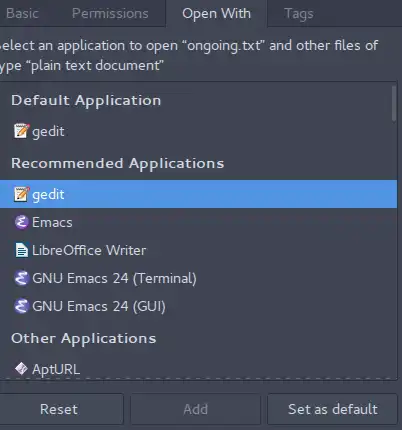The width and height of the screenshot is (402, 430).
Task: Switch to the Basic tab
Action: 22,13
